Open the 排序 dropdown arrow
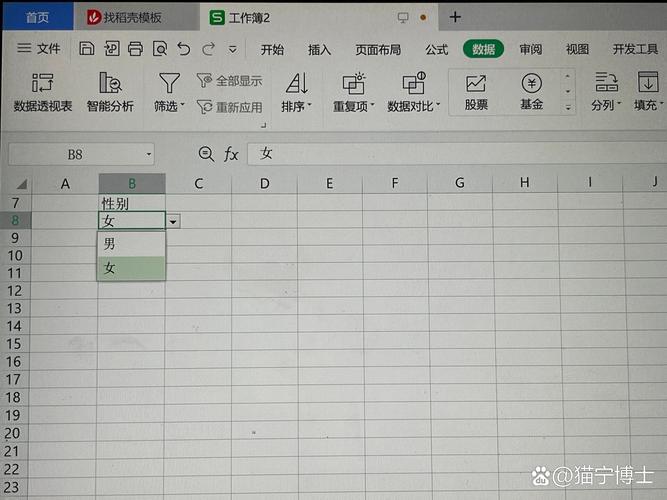Image resolution: width=667 pixels, height=500 pixels. click(x=309, y=104)
